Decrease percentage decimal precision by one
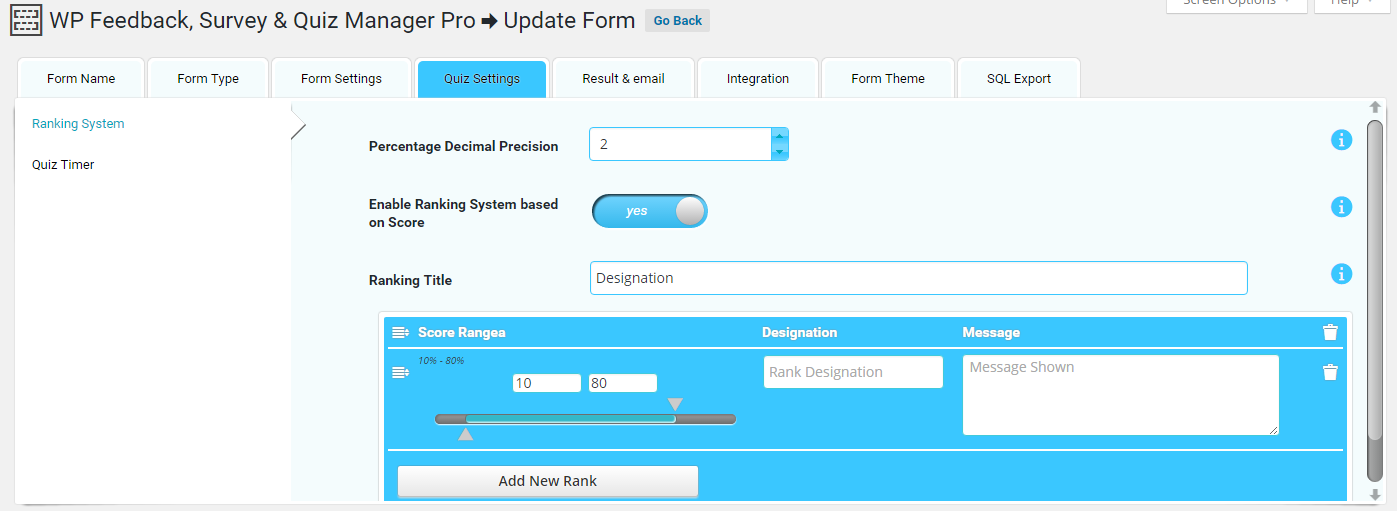The height and width of the screenshot is (511, 1397). click(780, 152)
